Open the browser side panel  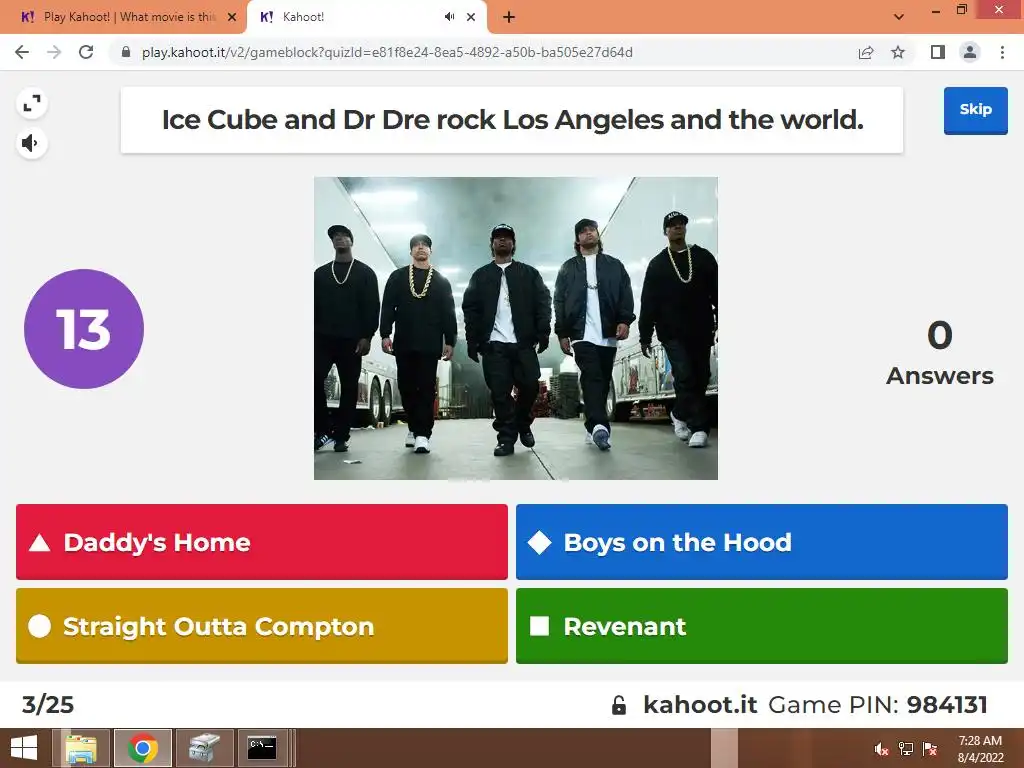pos(938,52)
